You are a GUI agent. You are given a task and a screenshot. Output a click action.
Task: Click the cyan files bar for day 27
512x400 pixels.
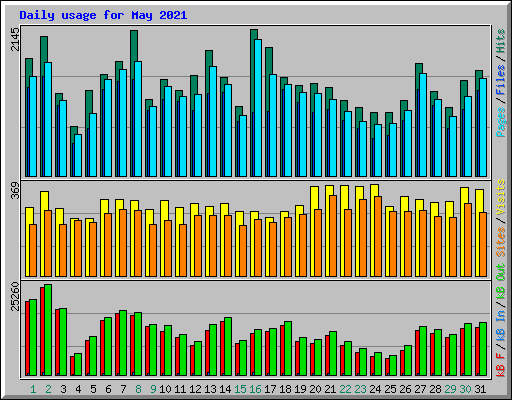[x=423, y=125]
